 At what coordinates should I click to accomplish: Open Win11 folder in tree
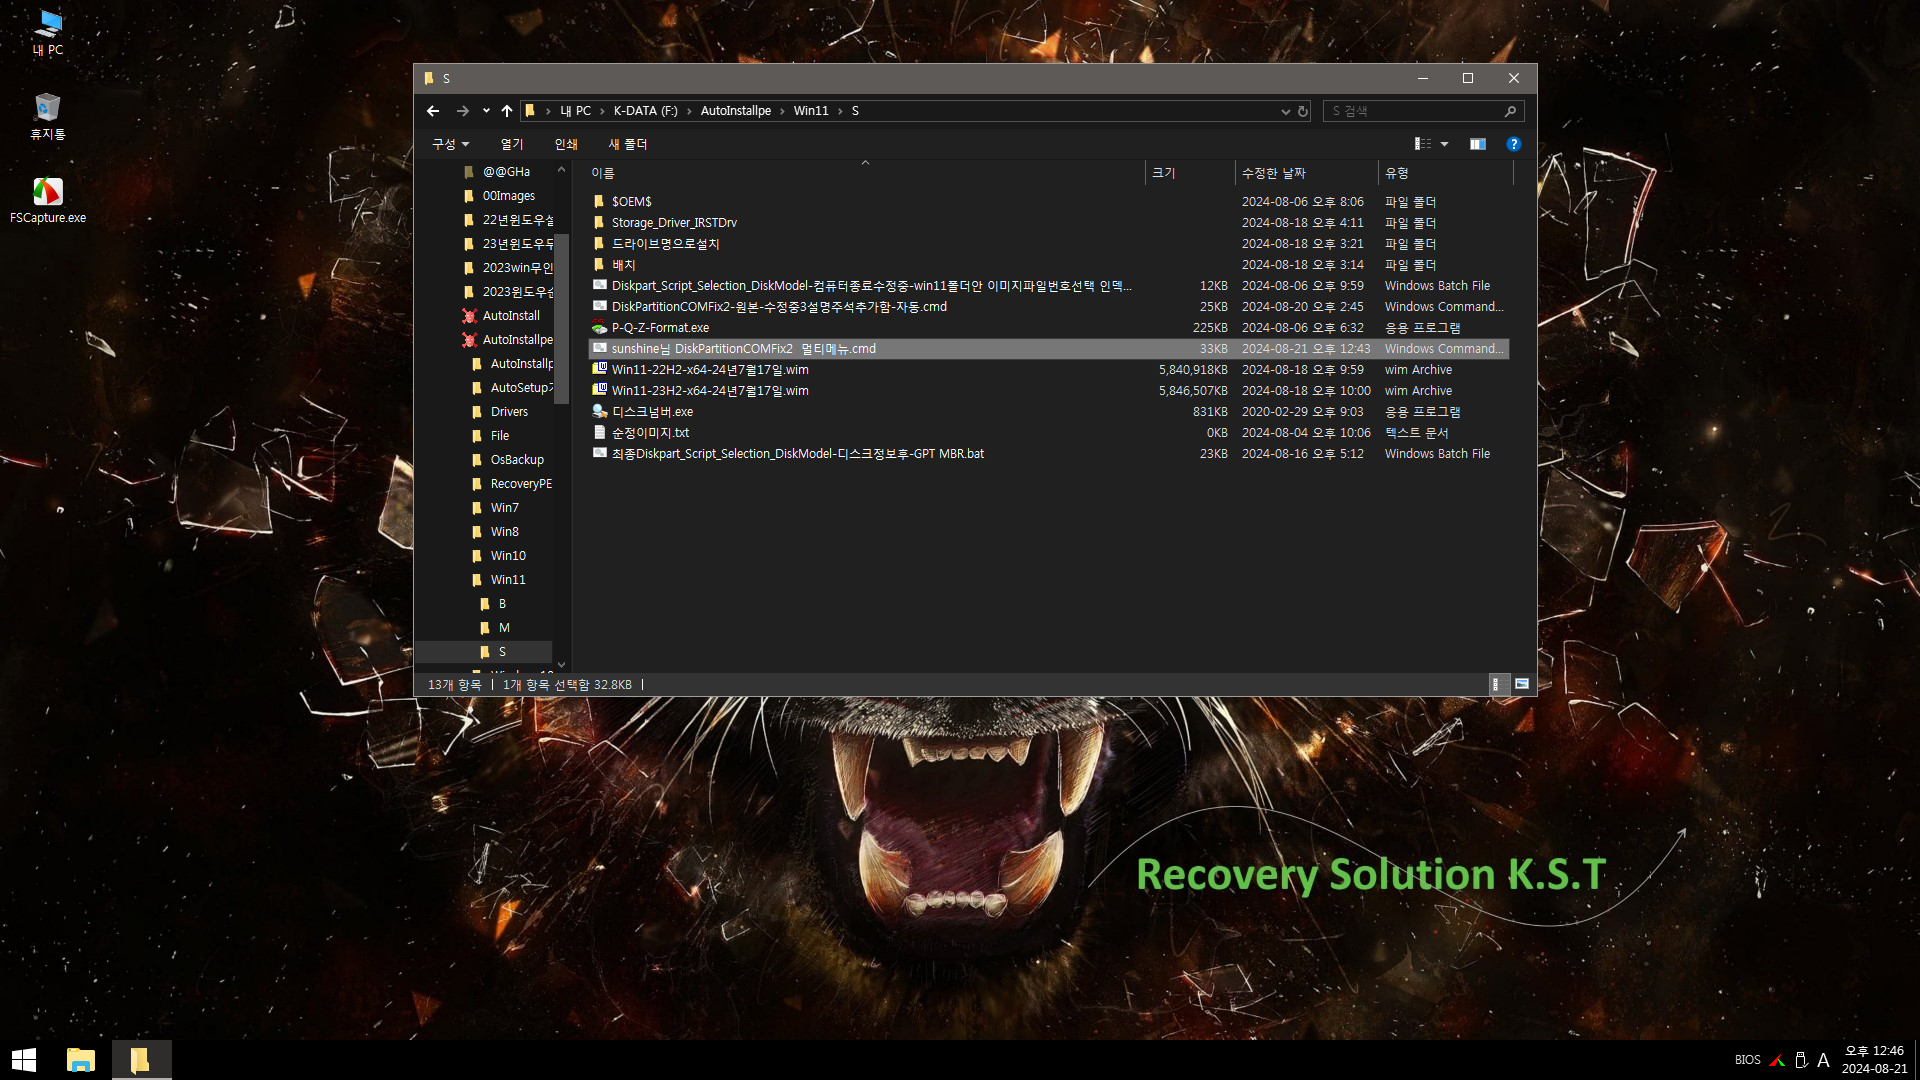[508, 580]
